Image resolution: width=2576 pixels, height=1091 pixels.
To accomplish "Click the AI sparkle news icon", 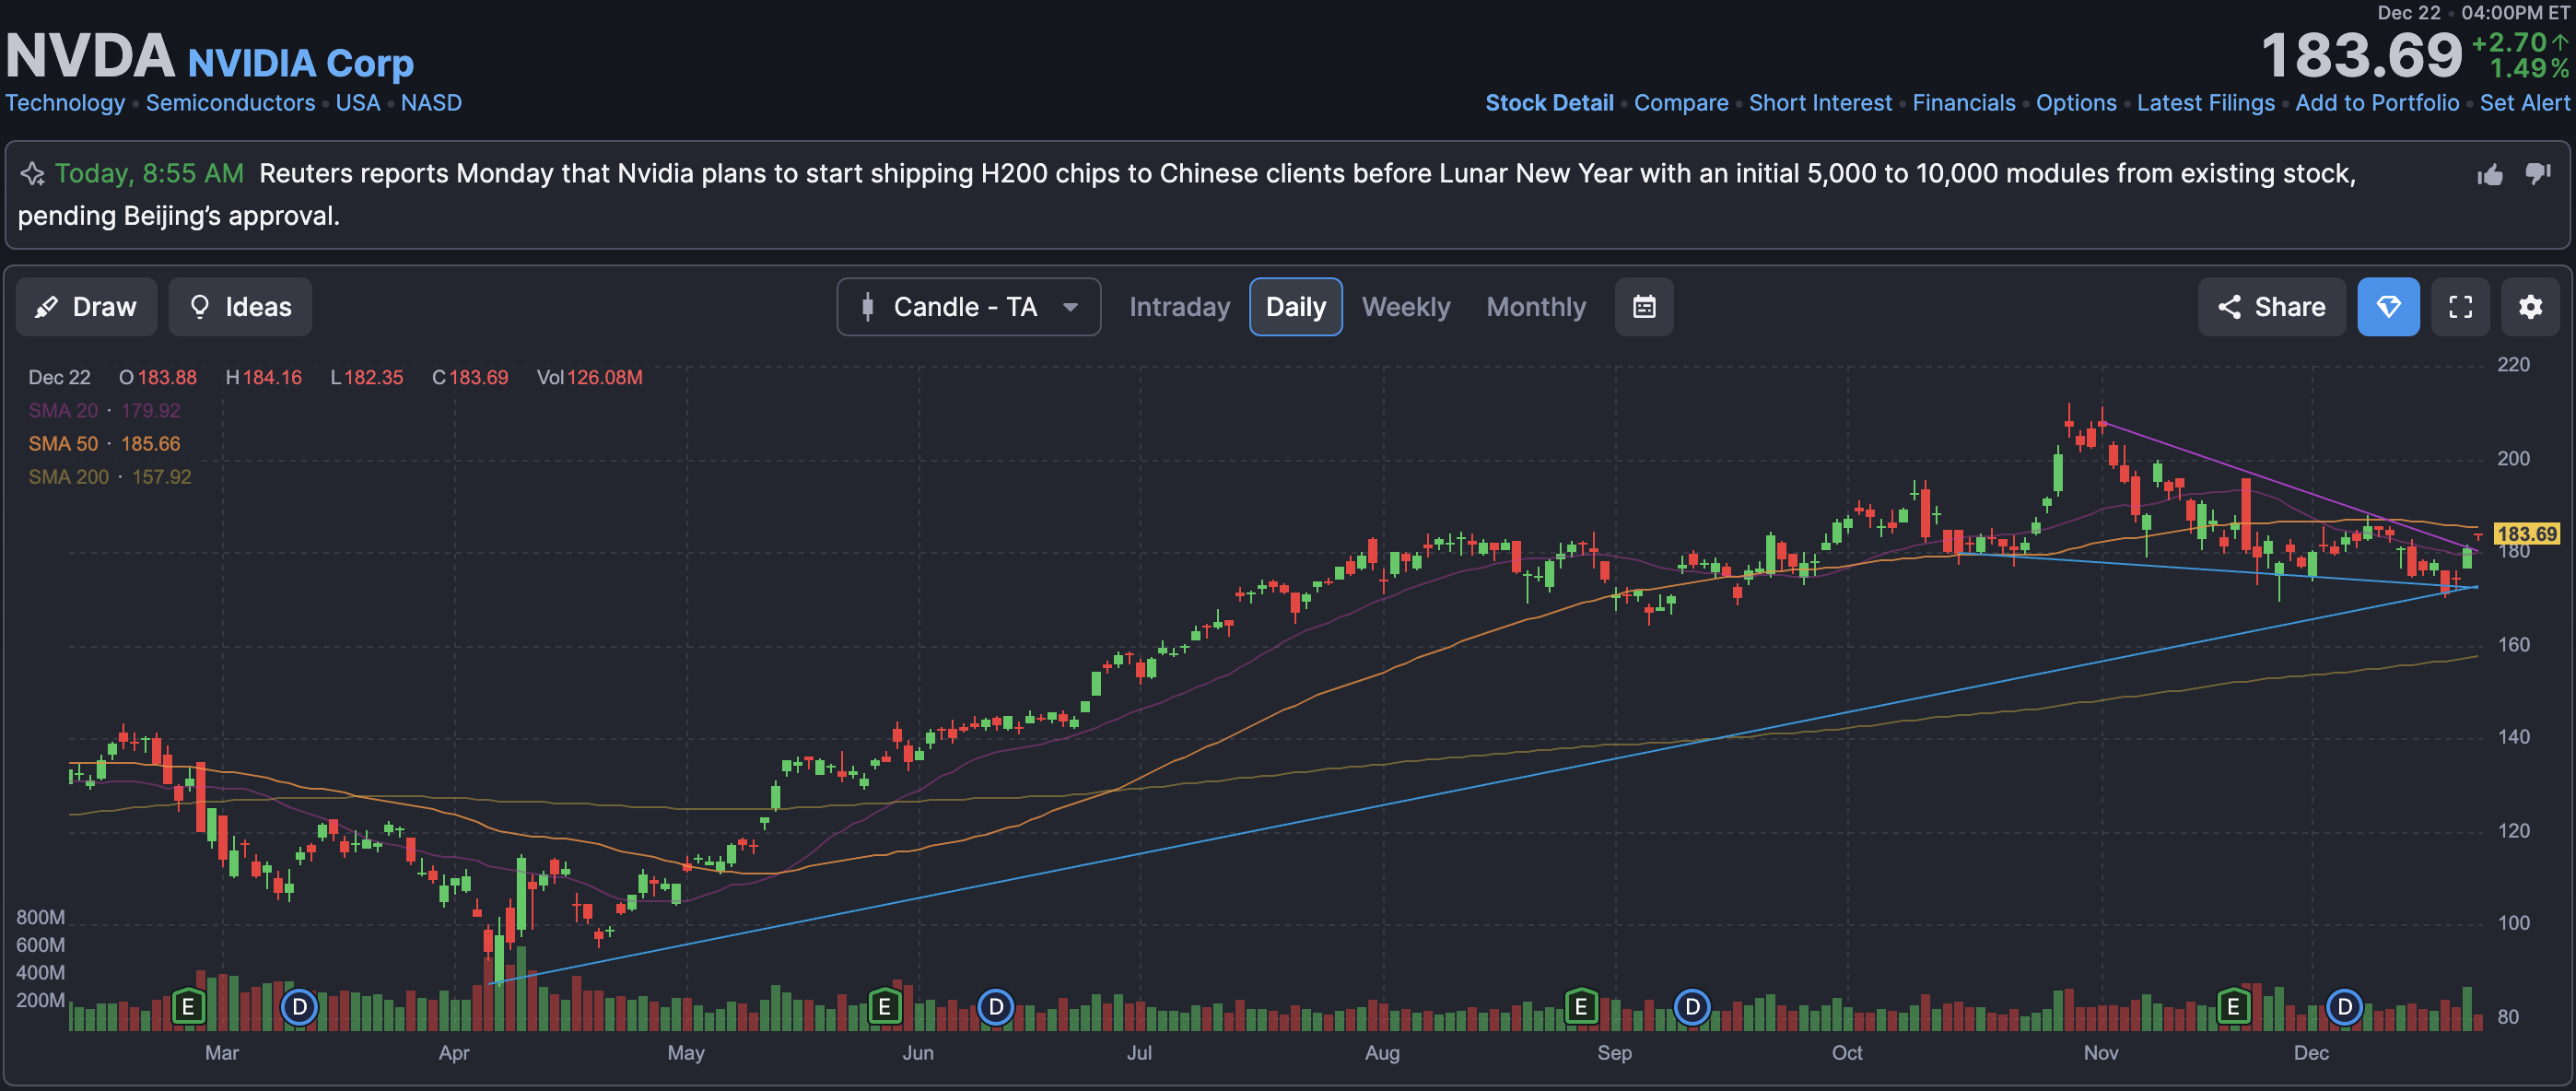I will click(32, 174).
